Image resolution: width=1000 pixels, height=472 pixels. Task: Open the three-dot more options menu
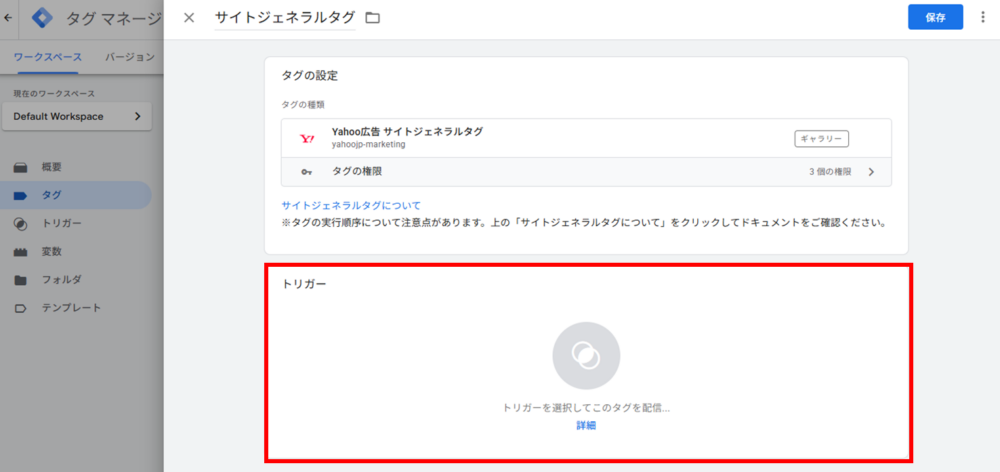click(x=982, y=18)
